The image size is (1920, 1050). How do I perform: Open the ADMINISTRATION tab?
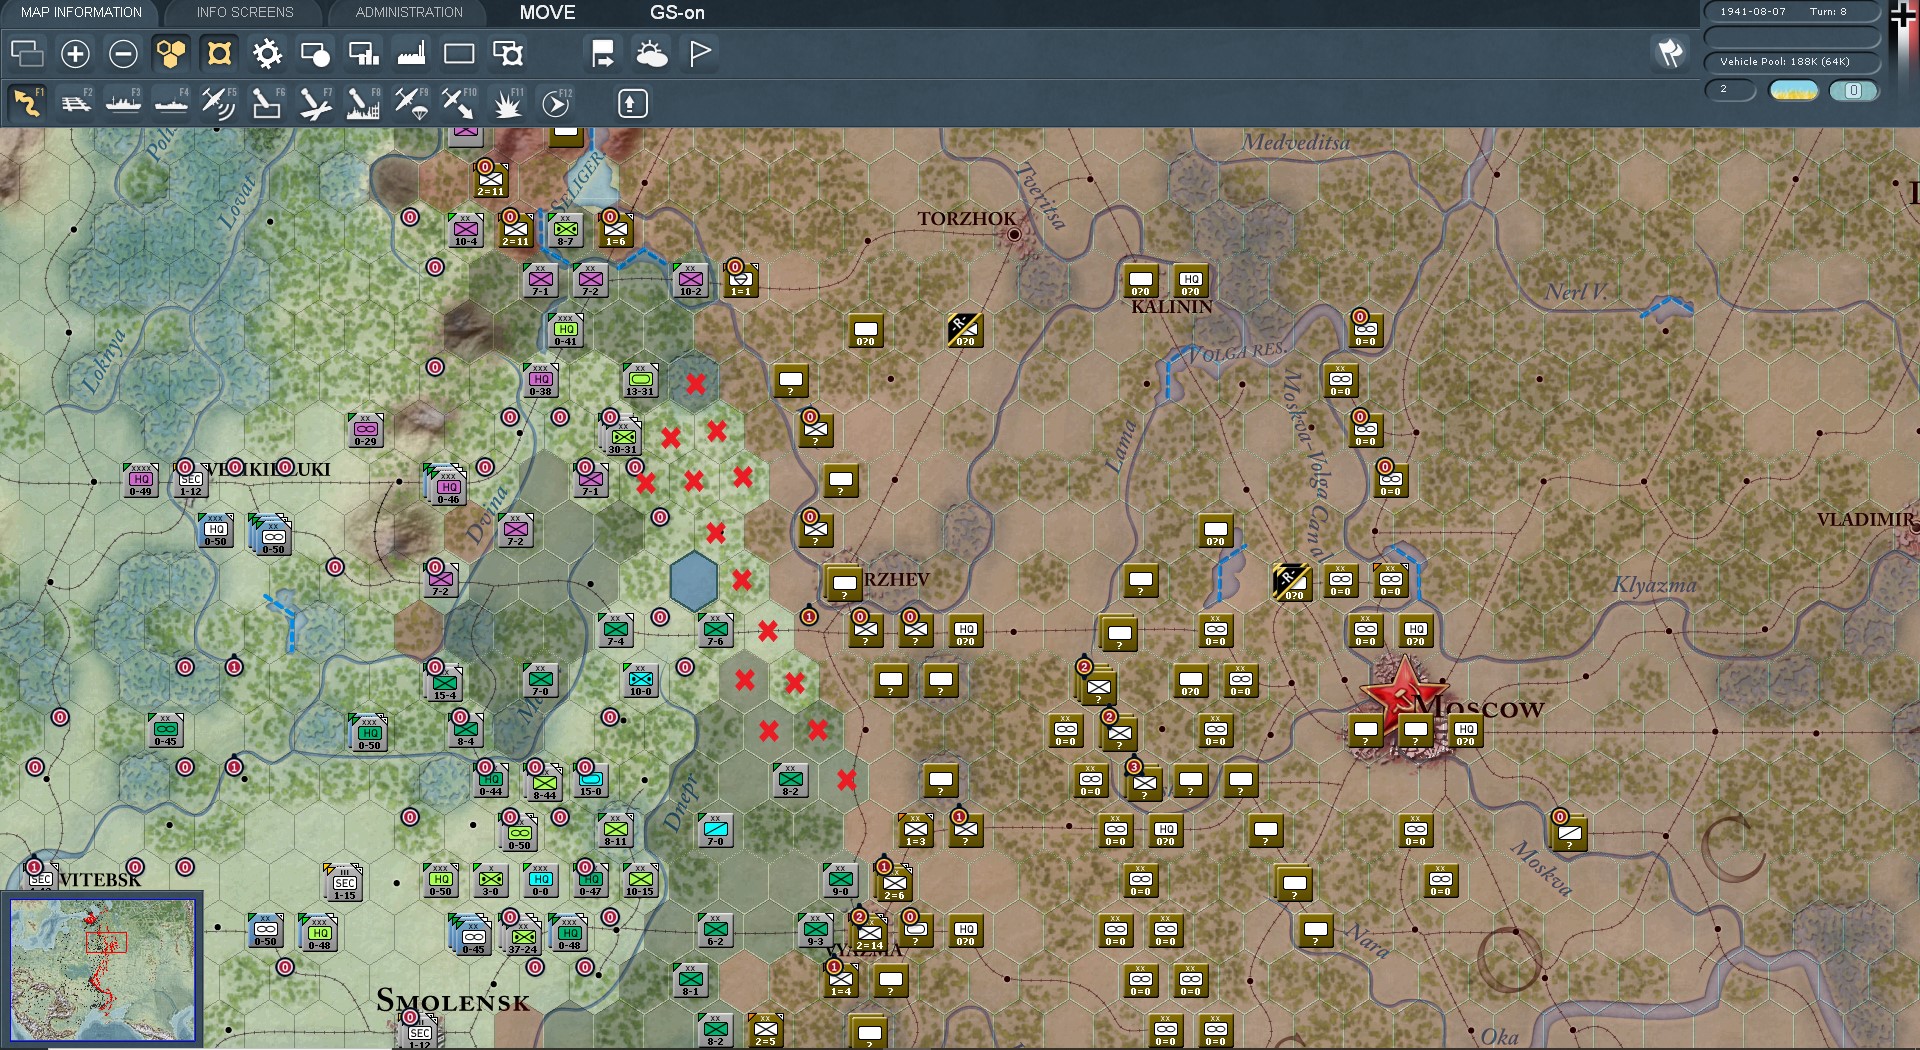(409, 13)
